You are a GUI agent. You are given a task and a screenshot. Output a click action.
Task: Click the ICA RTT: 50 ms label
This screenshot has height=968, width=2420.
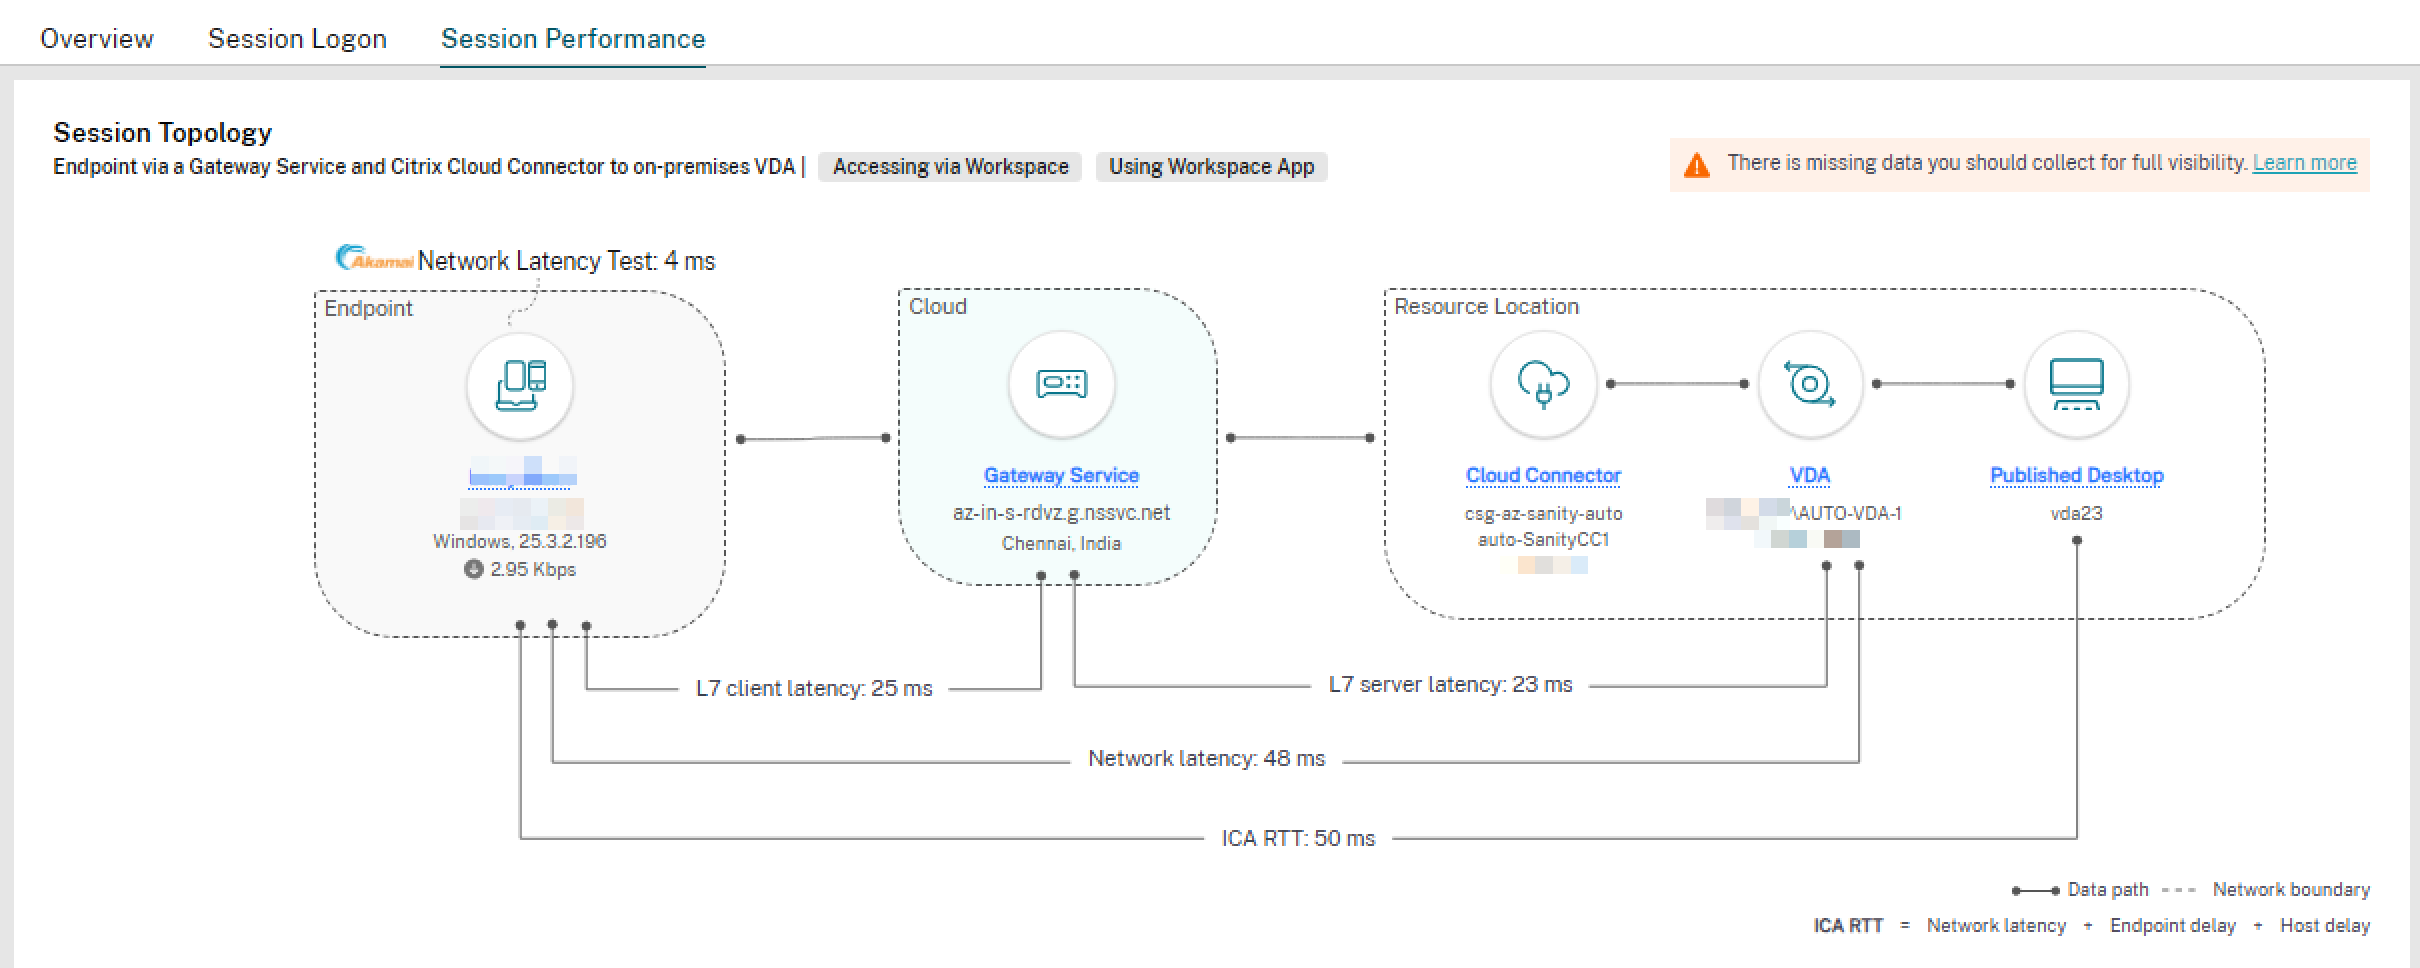click(x=1297, y=838)
